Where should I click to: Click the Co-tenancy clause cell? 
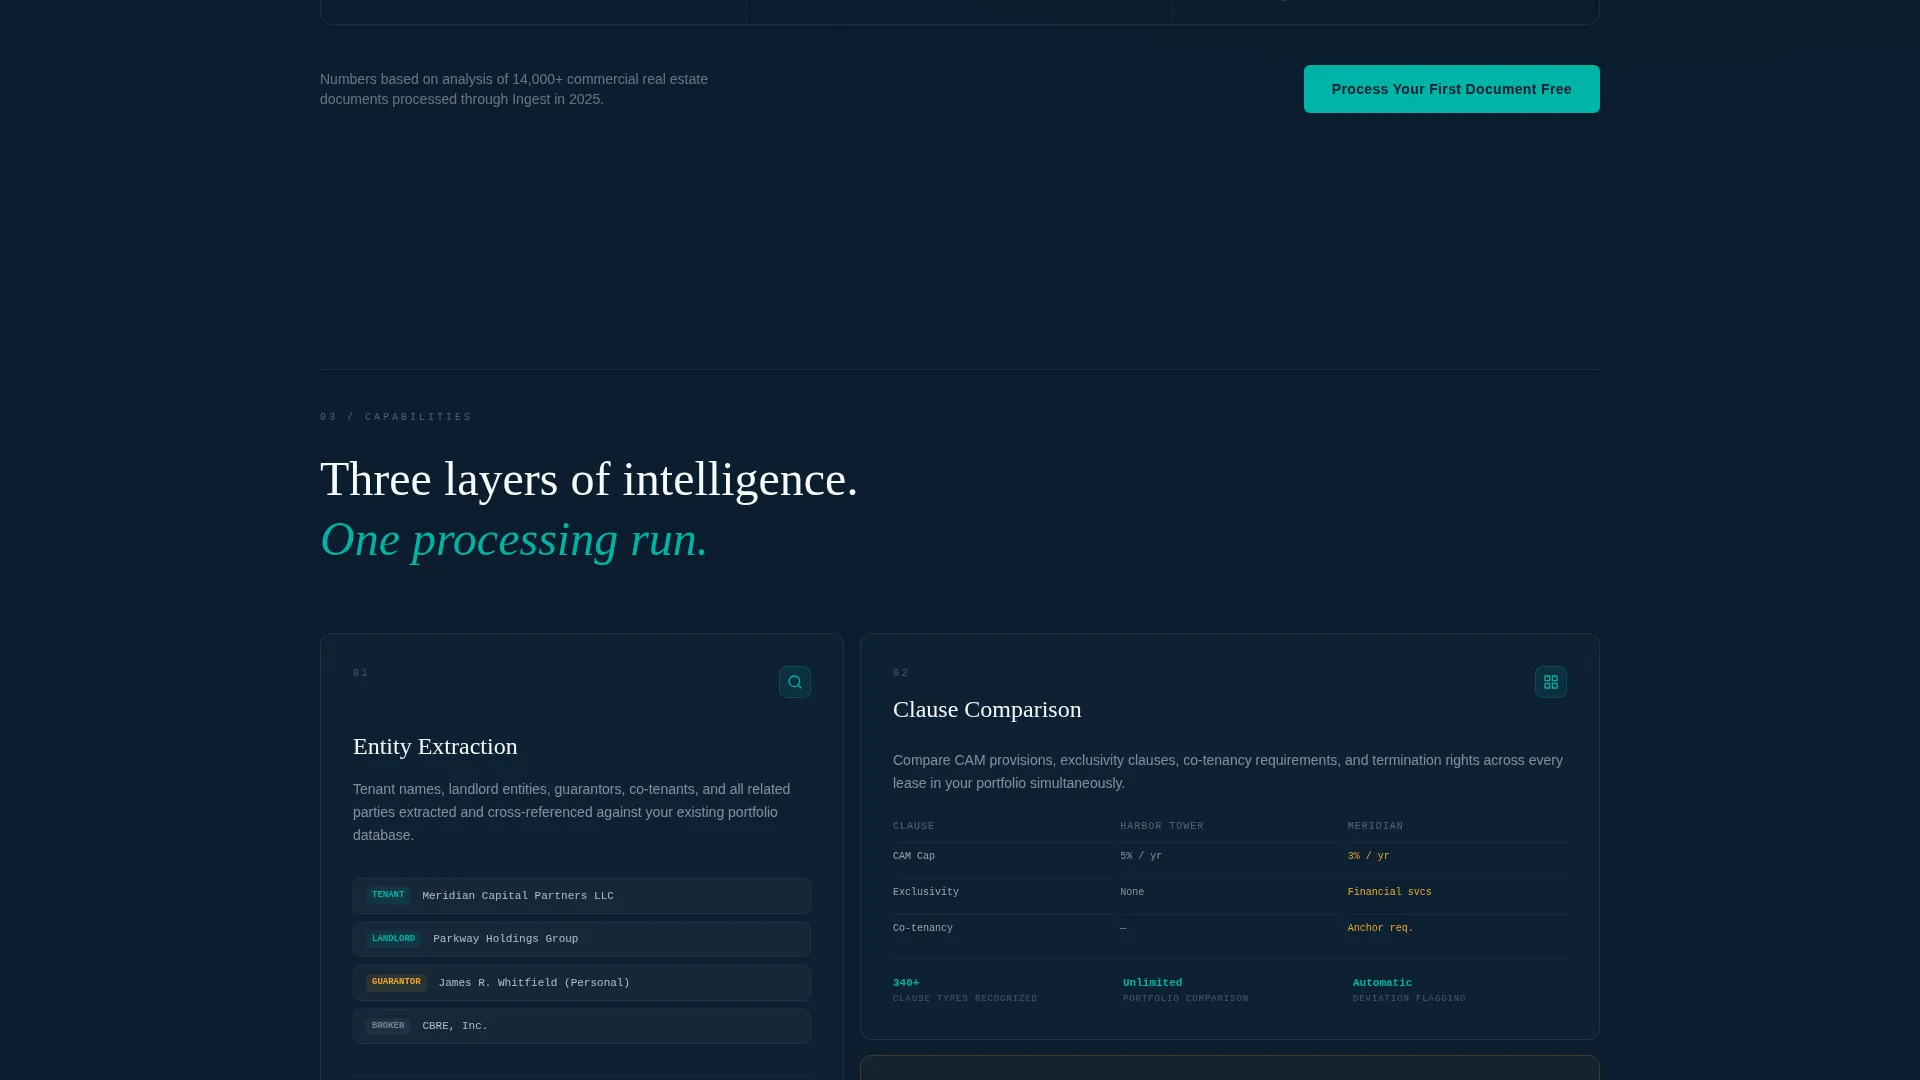pyautogui.click(x=923, y=928)
